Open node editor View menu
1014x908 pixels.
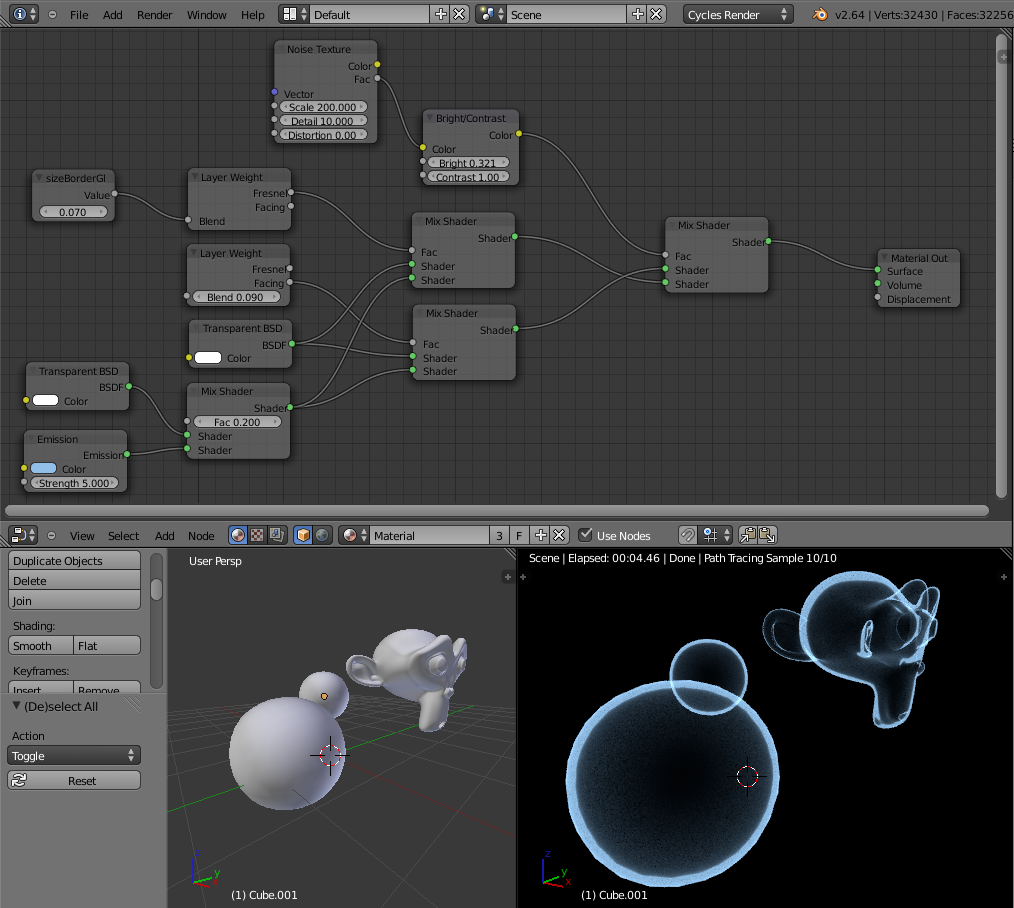tap(82, 535)
